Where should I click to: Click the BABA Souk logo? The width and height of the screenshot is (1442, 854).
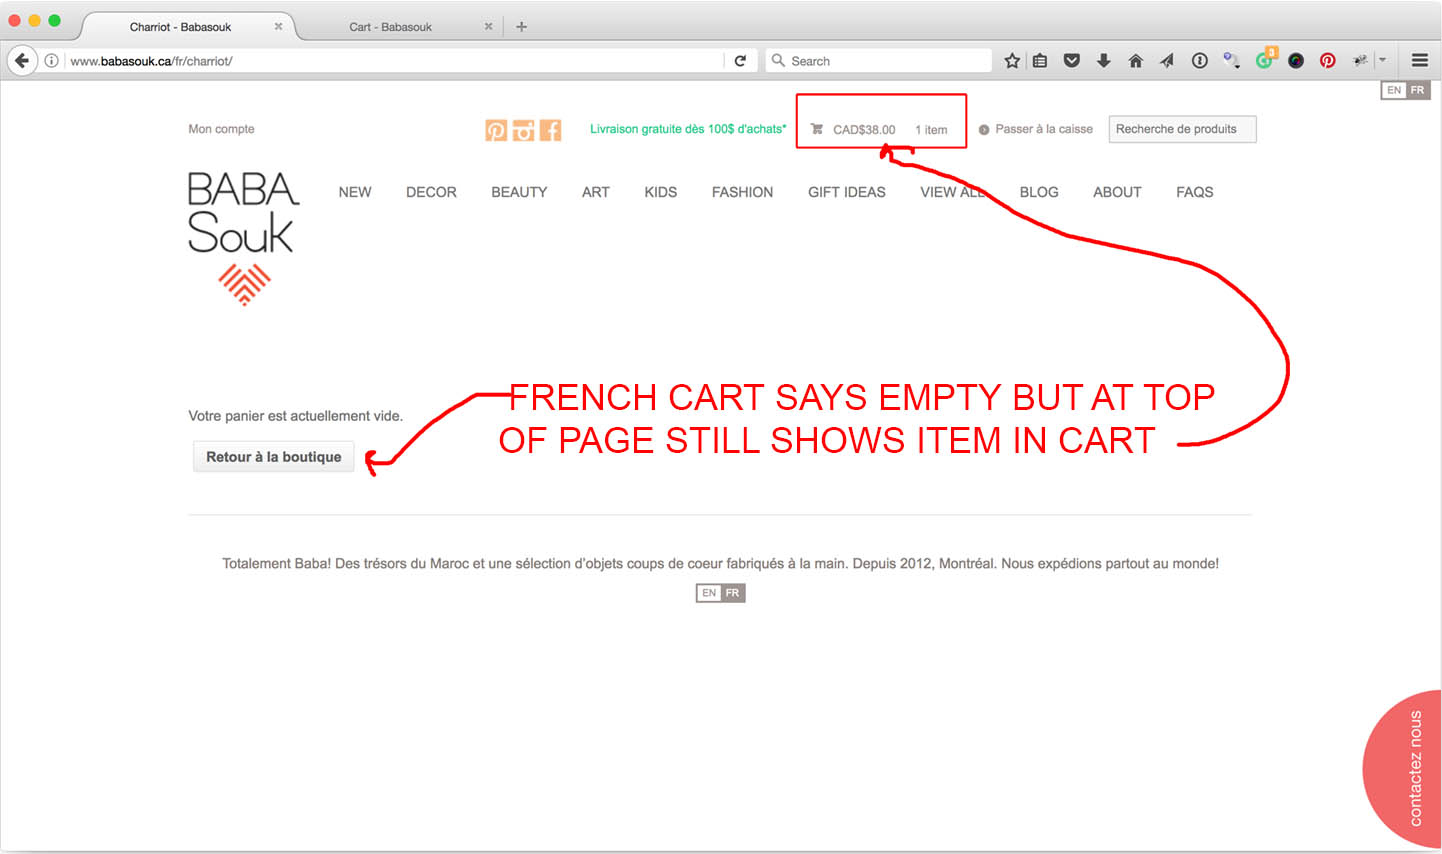pyautogui.click(x=243, y=238)
